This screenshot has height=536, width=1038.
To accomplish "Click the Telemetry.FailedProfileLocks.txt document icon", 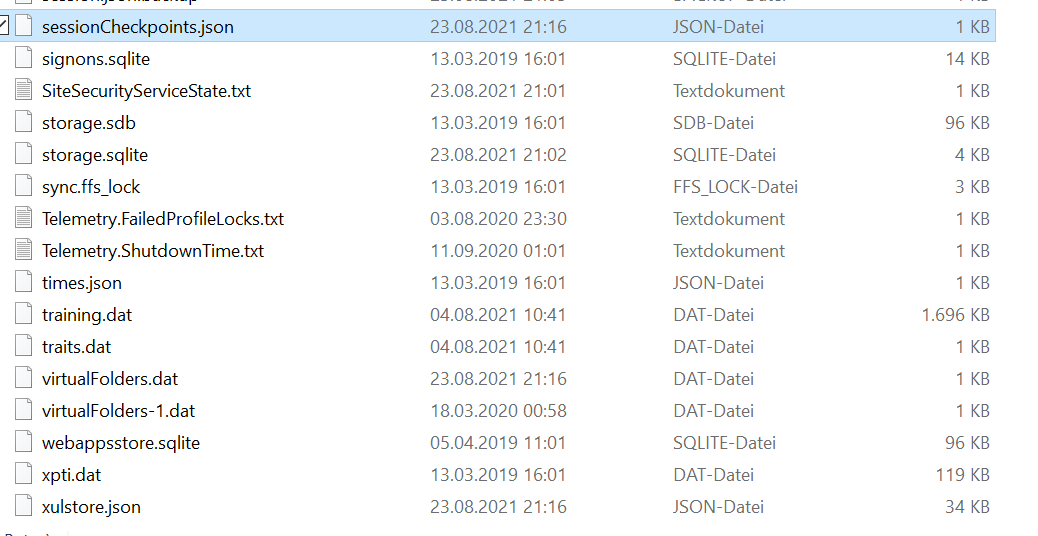I will click(x=23, y=219).
